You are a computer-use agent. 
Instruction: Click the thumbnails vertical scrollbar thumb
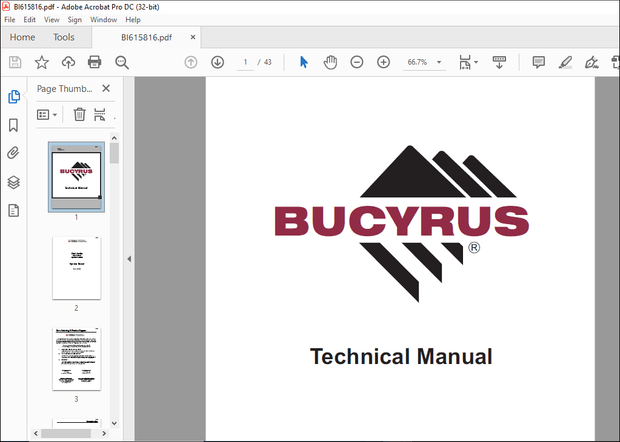[114, 153]
